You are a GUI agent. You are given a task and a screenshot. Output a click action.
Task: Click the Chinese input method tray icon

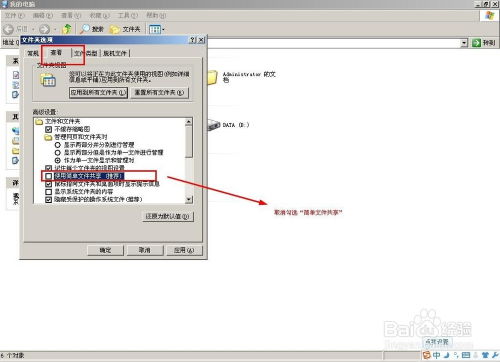437,355
